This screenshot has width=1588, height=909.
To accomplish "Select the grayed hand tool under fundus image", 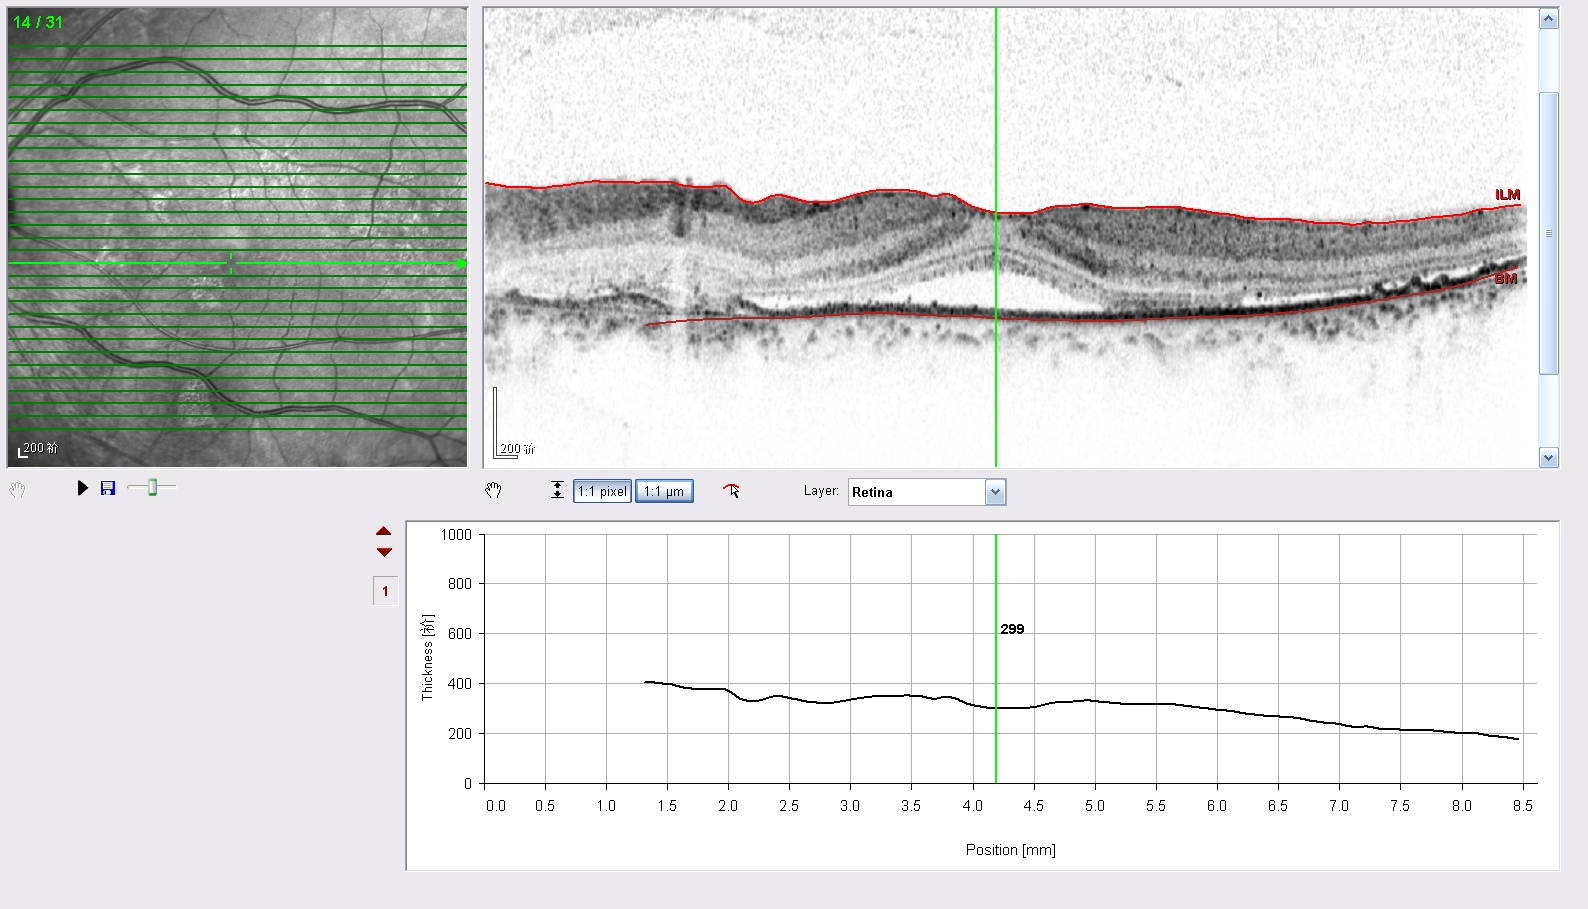I will (x=17, y=490).
